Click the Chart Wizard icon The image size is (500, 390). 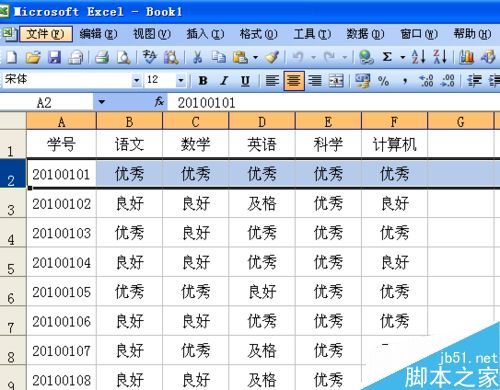[466, 57]
